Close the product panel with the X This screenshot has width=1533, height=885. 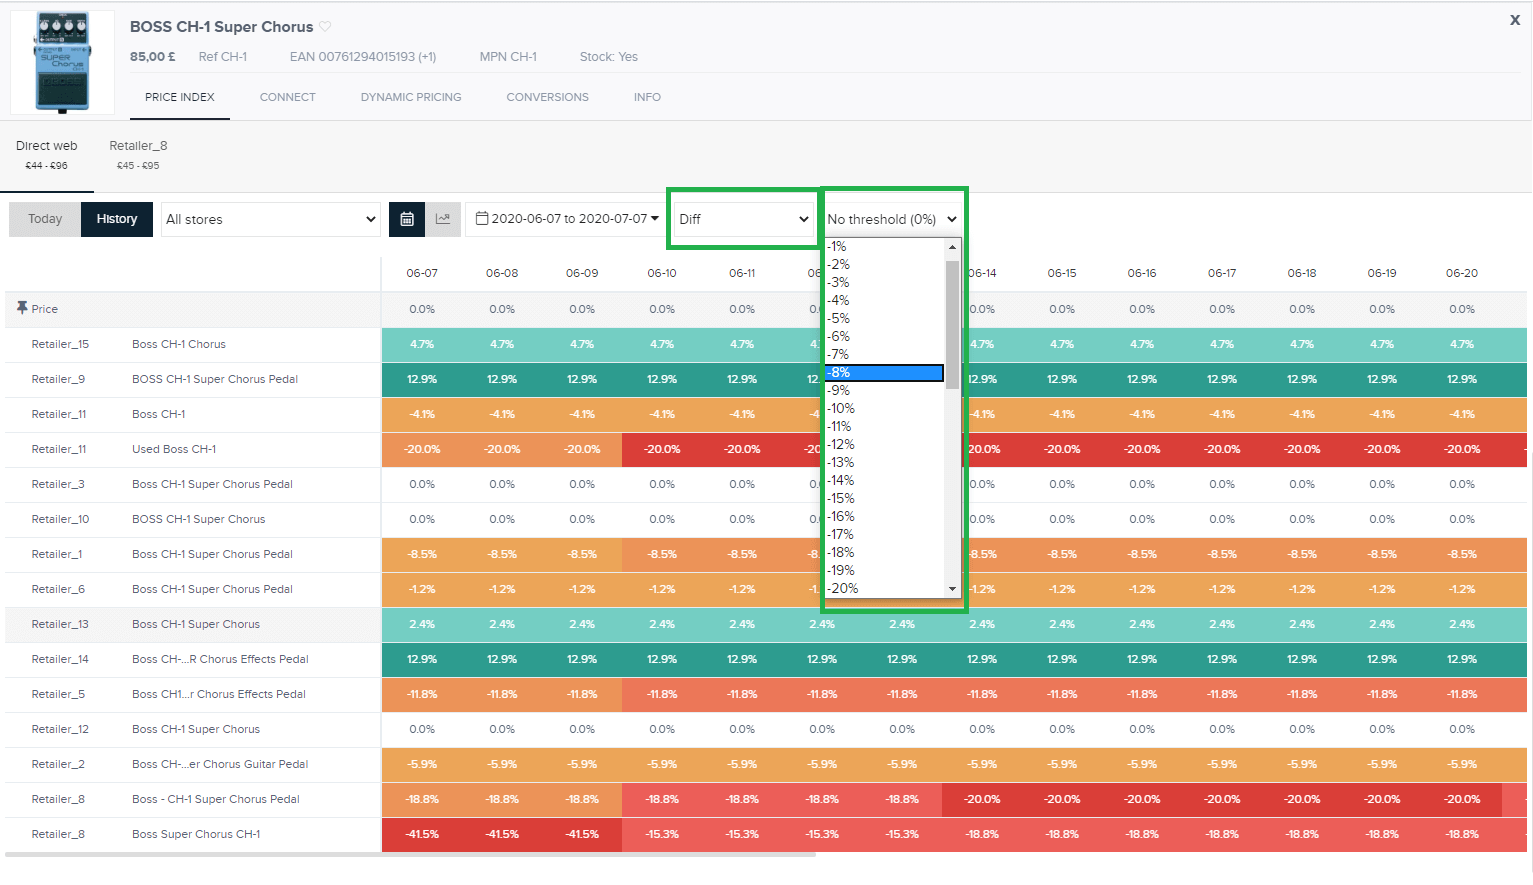coord(1514,20)
